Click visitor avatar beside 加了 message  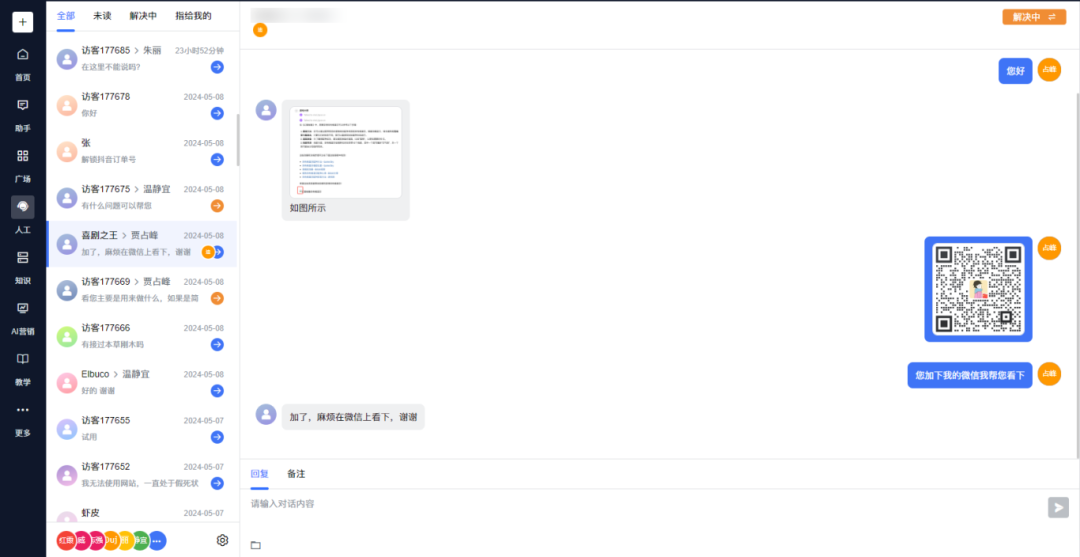click(x=266, y=414)
